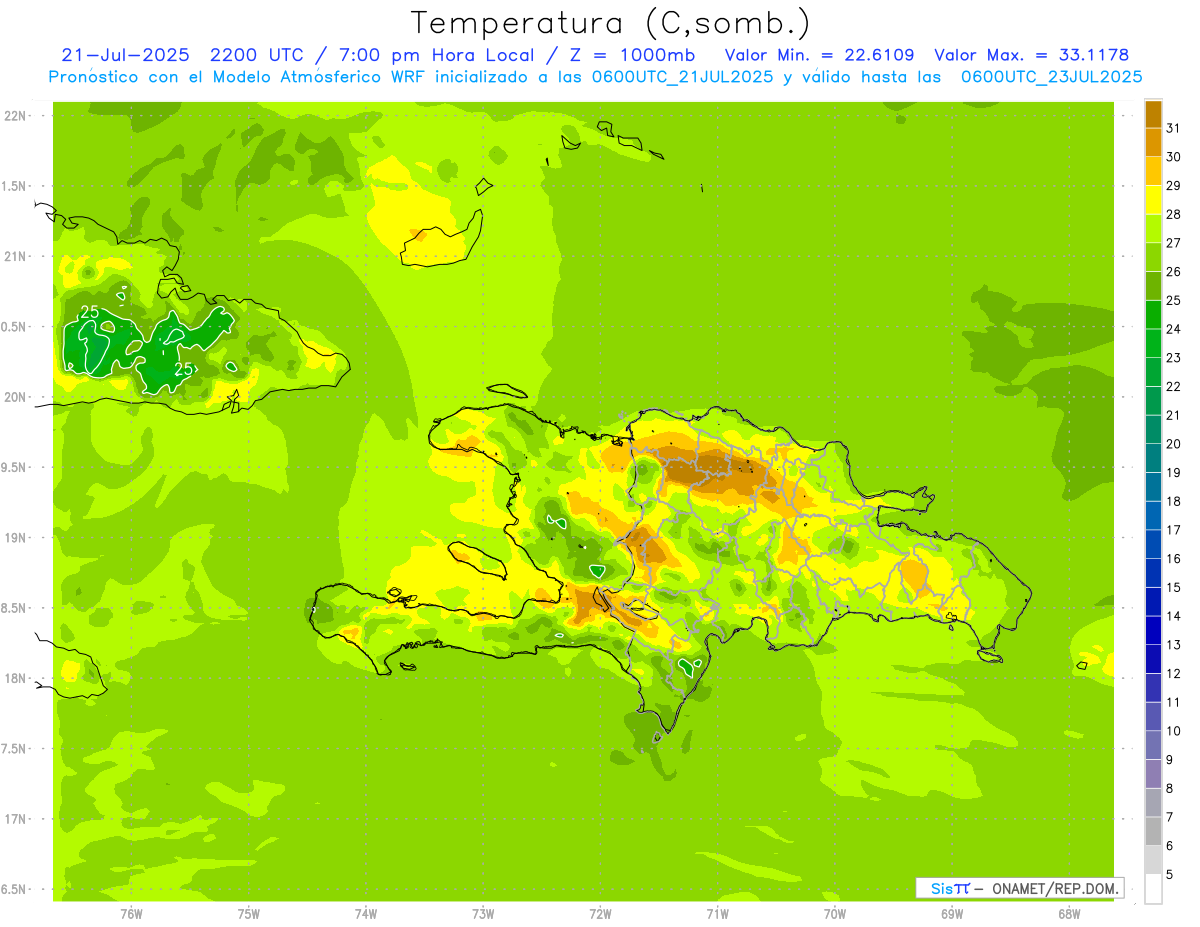
Task: Click the legend value label 13
Action: tap(1173, 645)
